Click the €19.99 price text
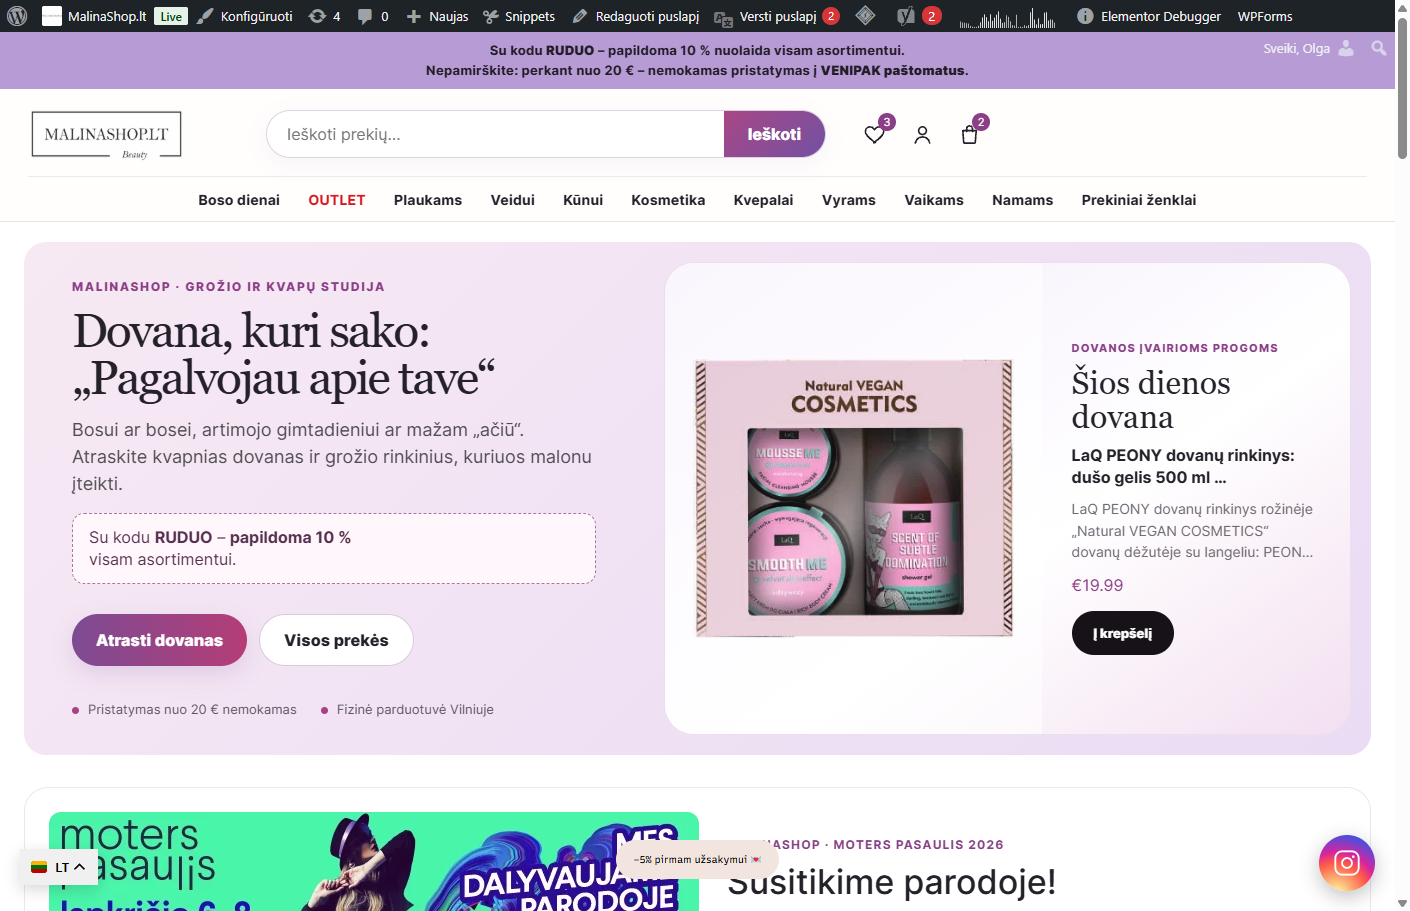The width and height of the screenshot is (1410, 911). coord(1097,585)
